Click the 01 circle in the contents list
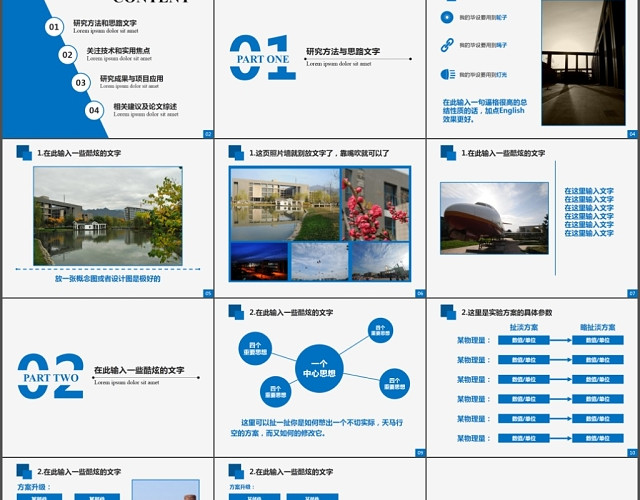Image resolution: width=640 pixels, height=500 pixels. (x=54, y=27)
